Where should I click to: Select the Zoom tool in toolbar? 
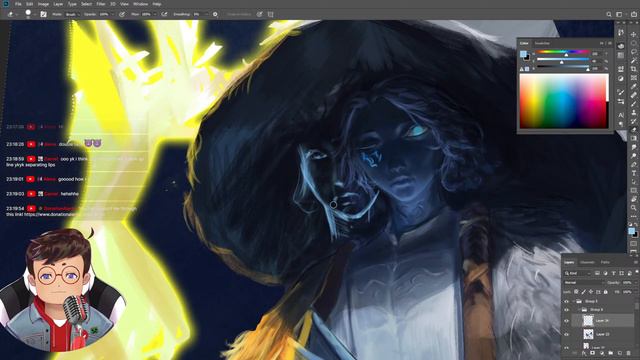click(x=633, y=208)
